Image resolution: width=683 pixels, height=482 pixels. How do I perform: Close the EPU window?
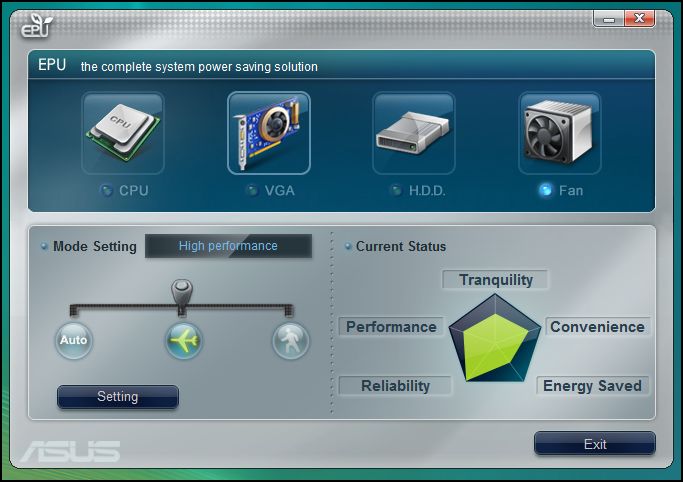point(639,19)
